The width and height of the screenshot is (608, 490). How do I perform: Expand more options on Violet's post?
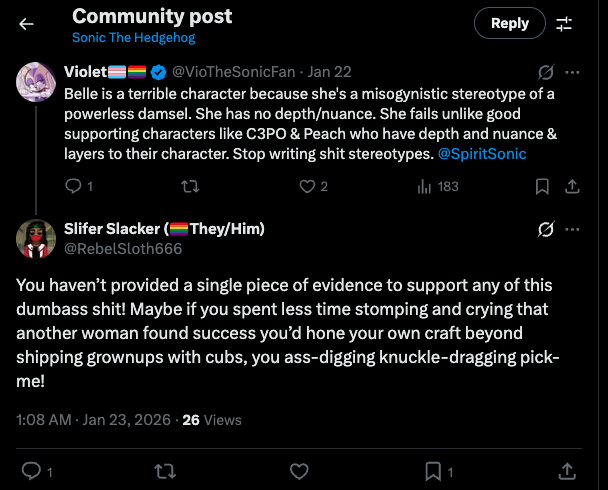pos(572,72)
